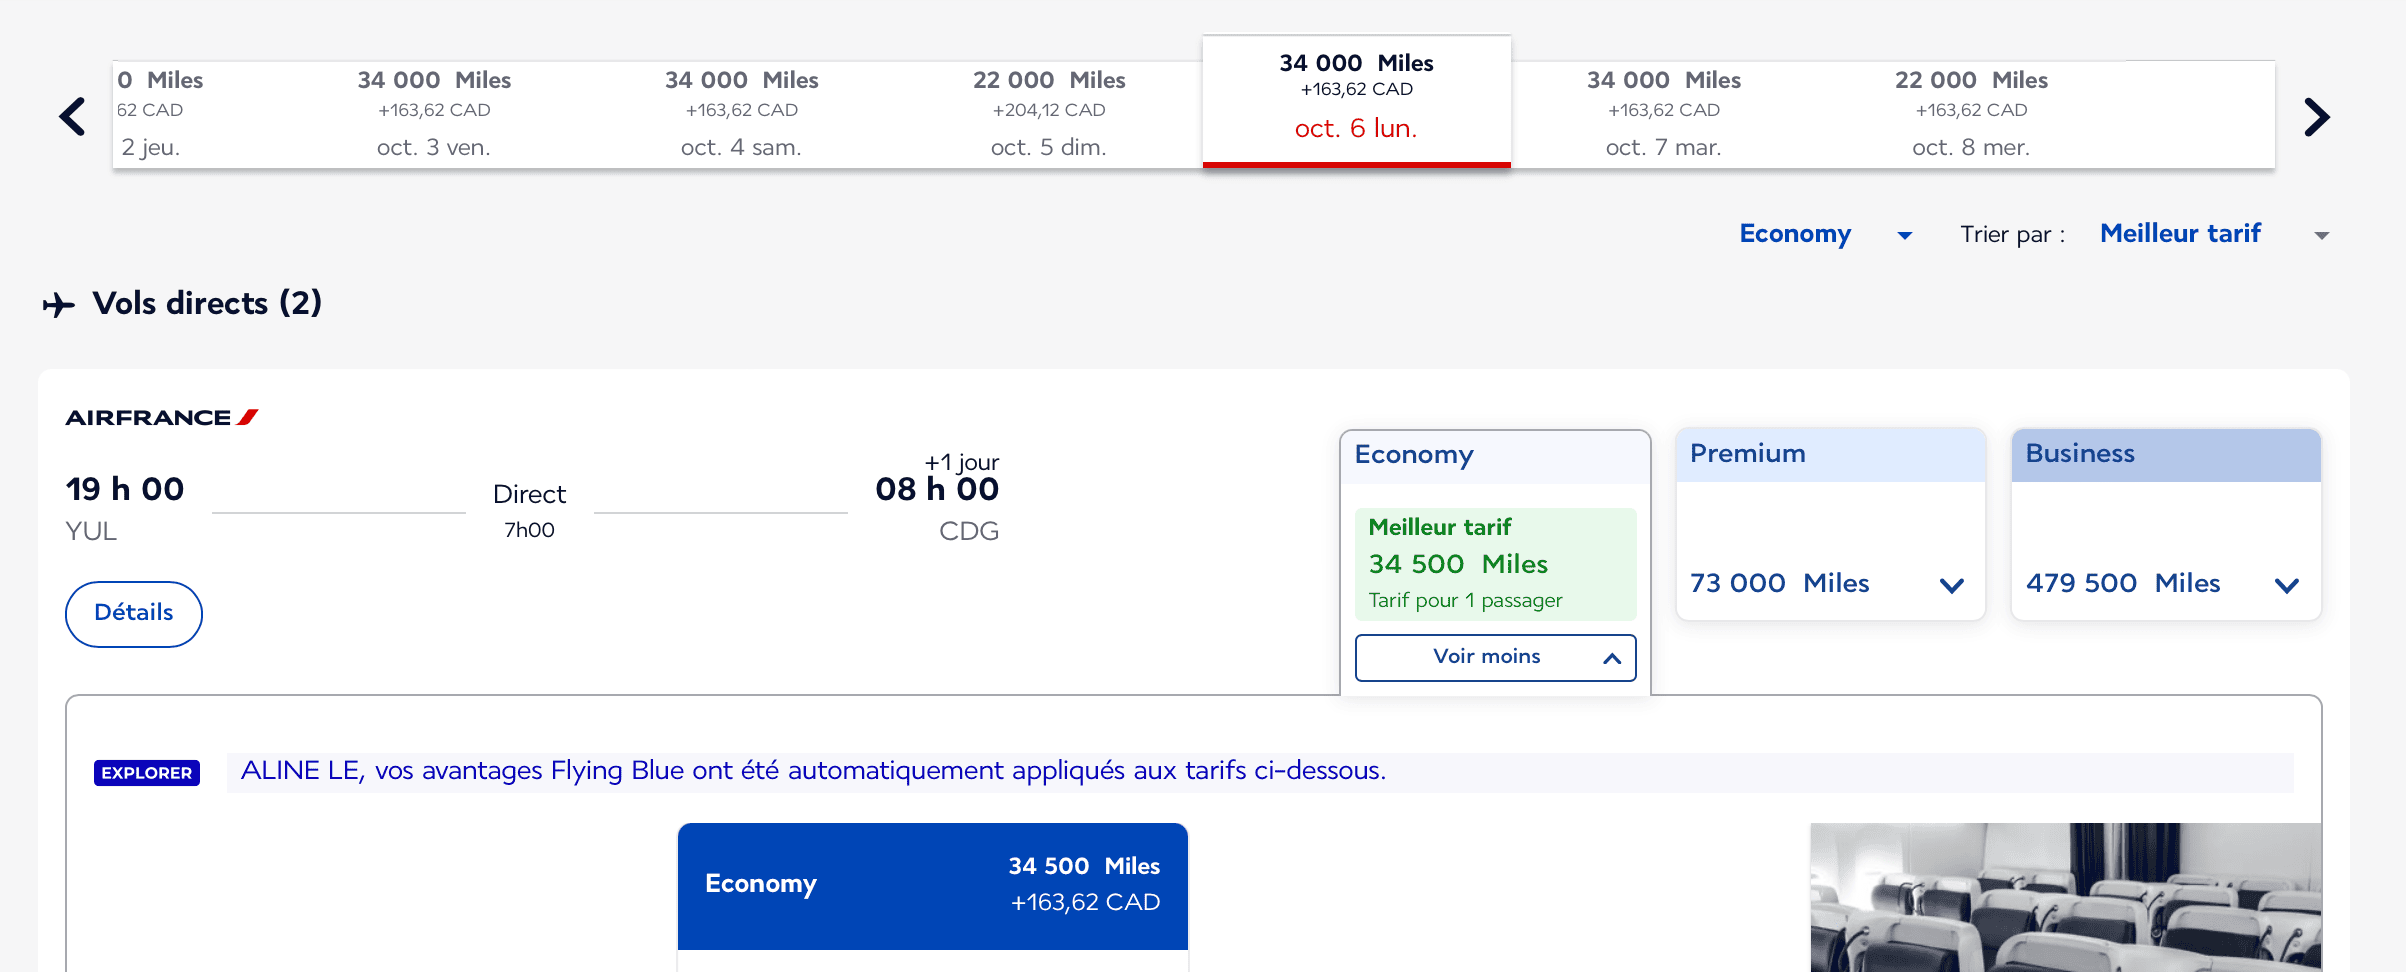
Task: Click the Economy fare column header
Action: (1495, 456)
